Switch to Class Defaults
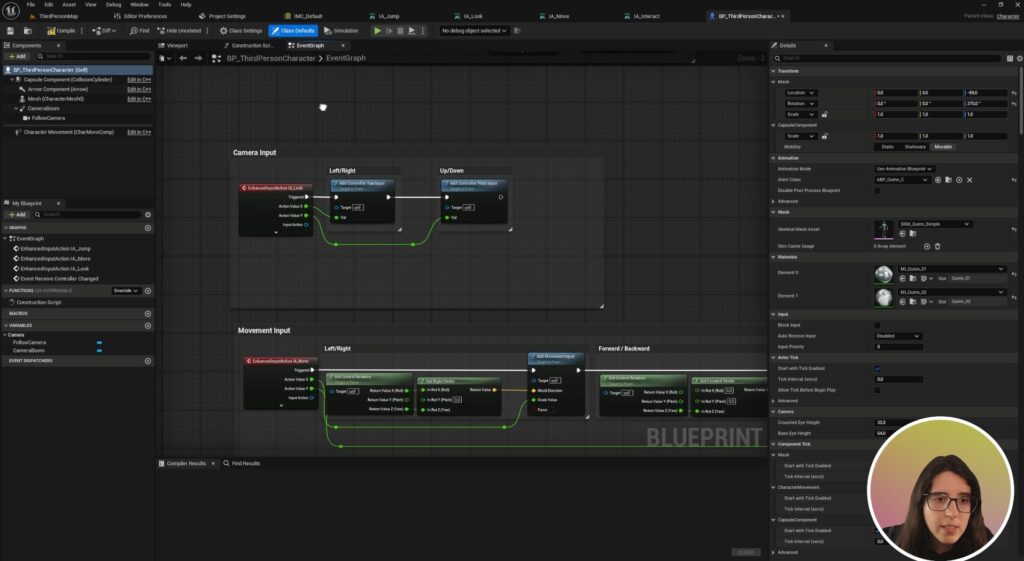 coord(293,31)
